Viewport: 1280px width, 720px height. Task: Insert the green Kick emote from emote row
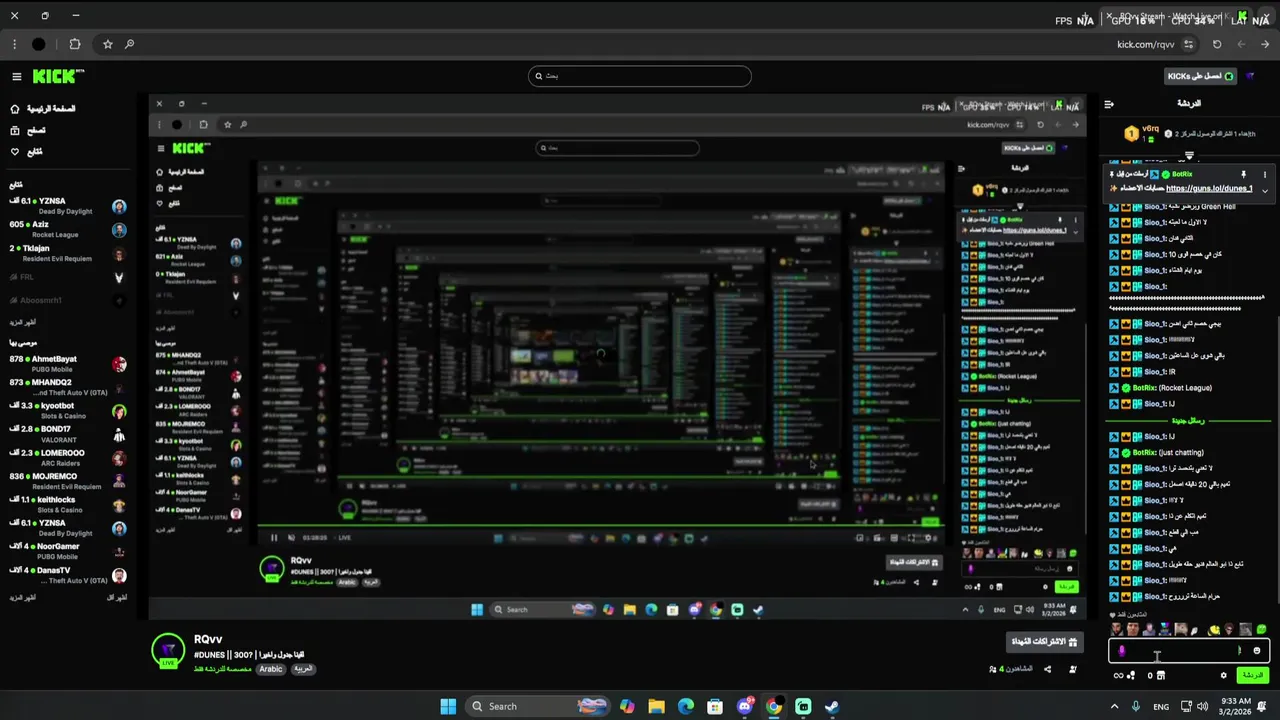[1261, 630]
